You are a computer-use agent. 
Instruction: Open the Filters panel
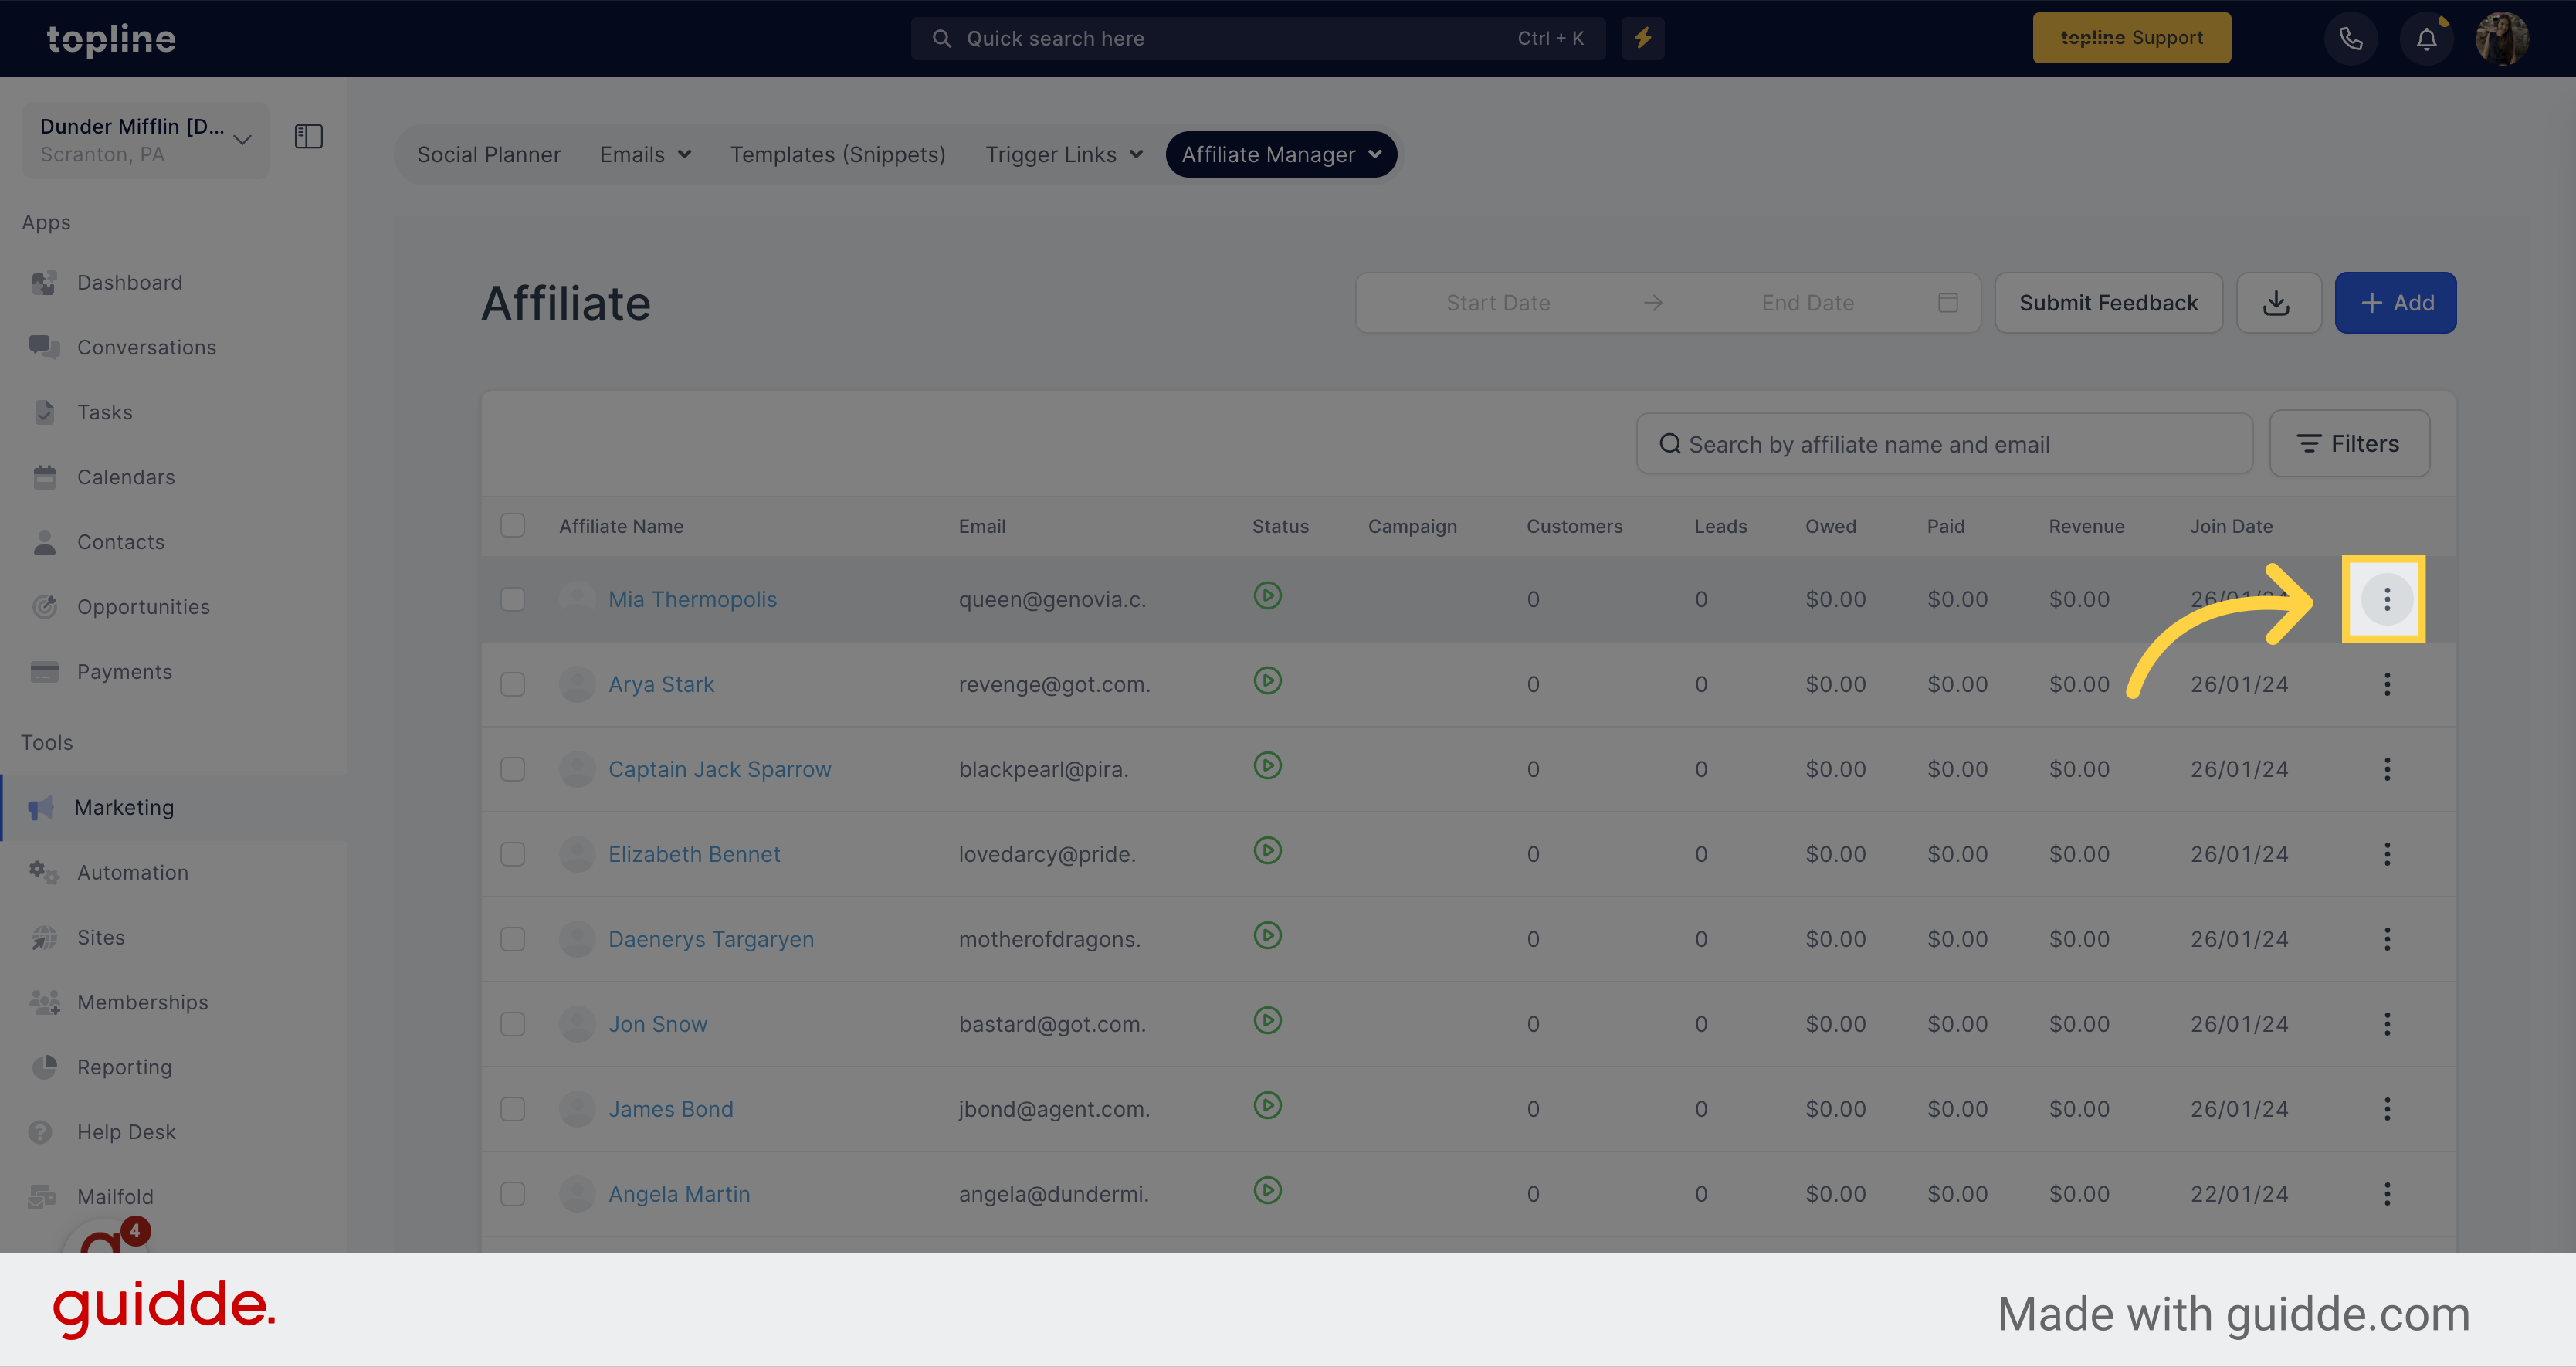pyautogui.click(x=2349, y=444)
